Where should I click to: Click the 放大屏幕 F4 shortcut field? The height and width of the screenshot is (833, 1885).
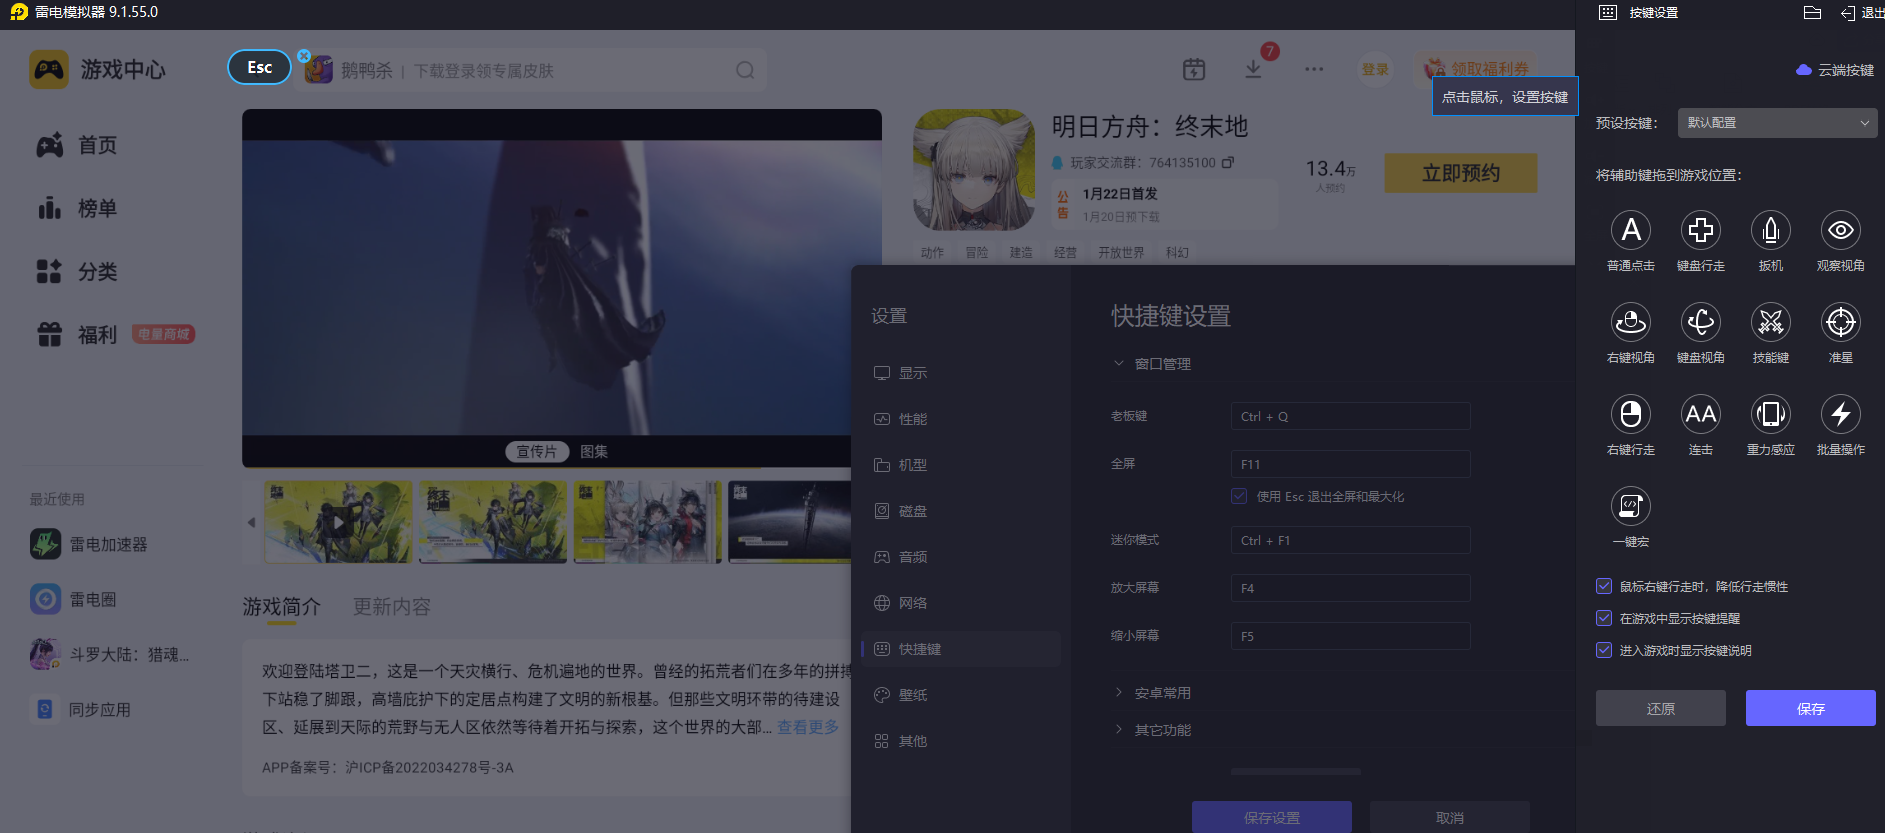coord(1351,588)
